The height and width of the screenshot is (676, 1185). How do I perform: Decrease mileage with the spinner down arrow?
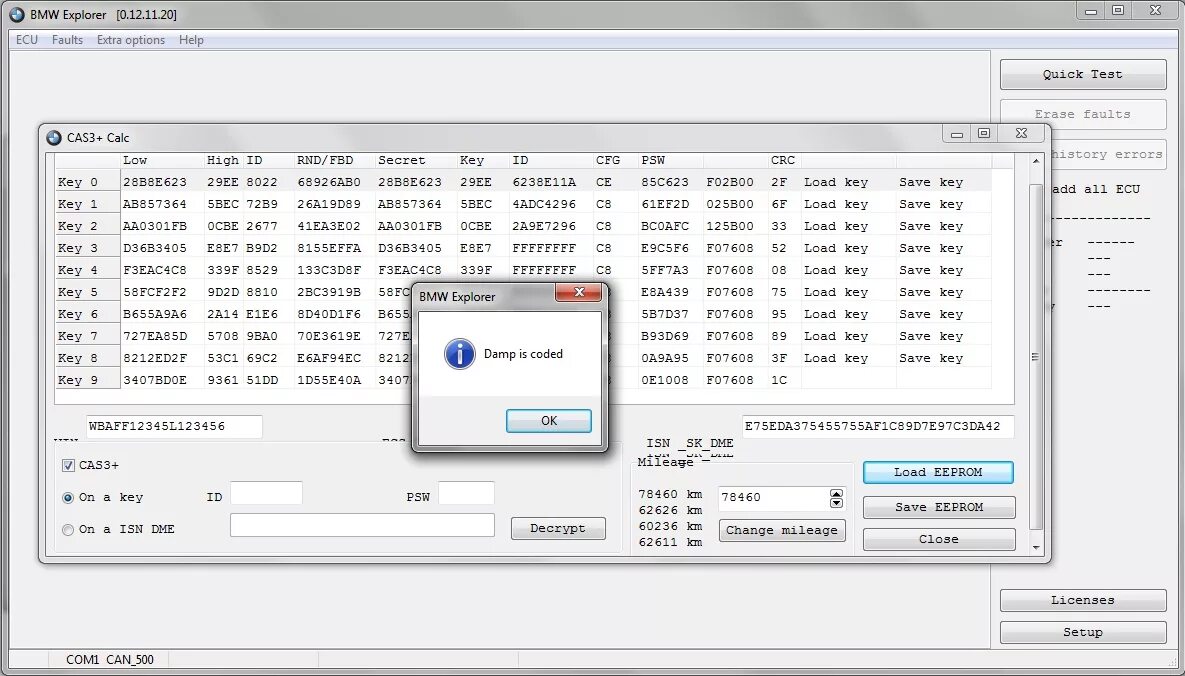pyautogui.click(x=837, y=503)
